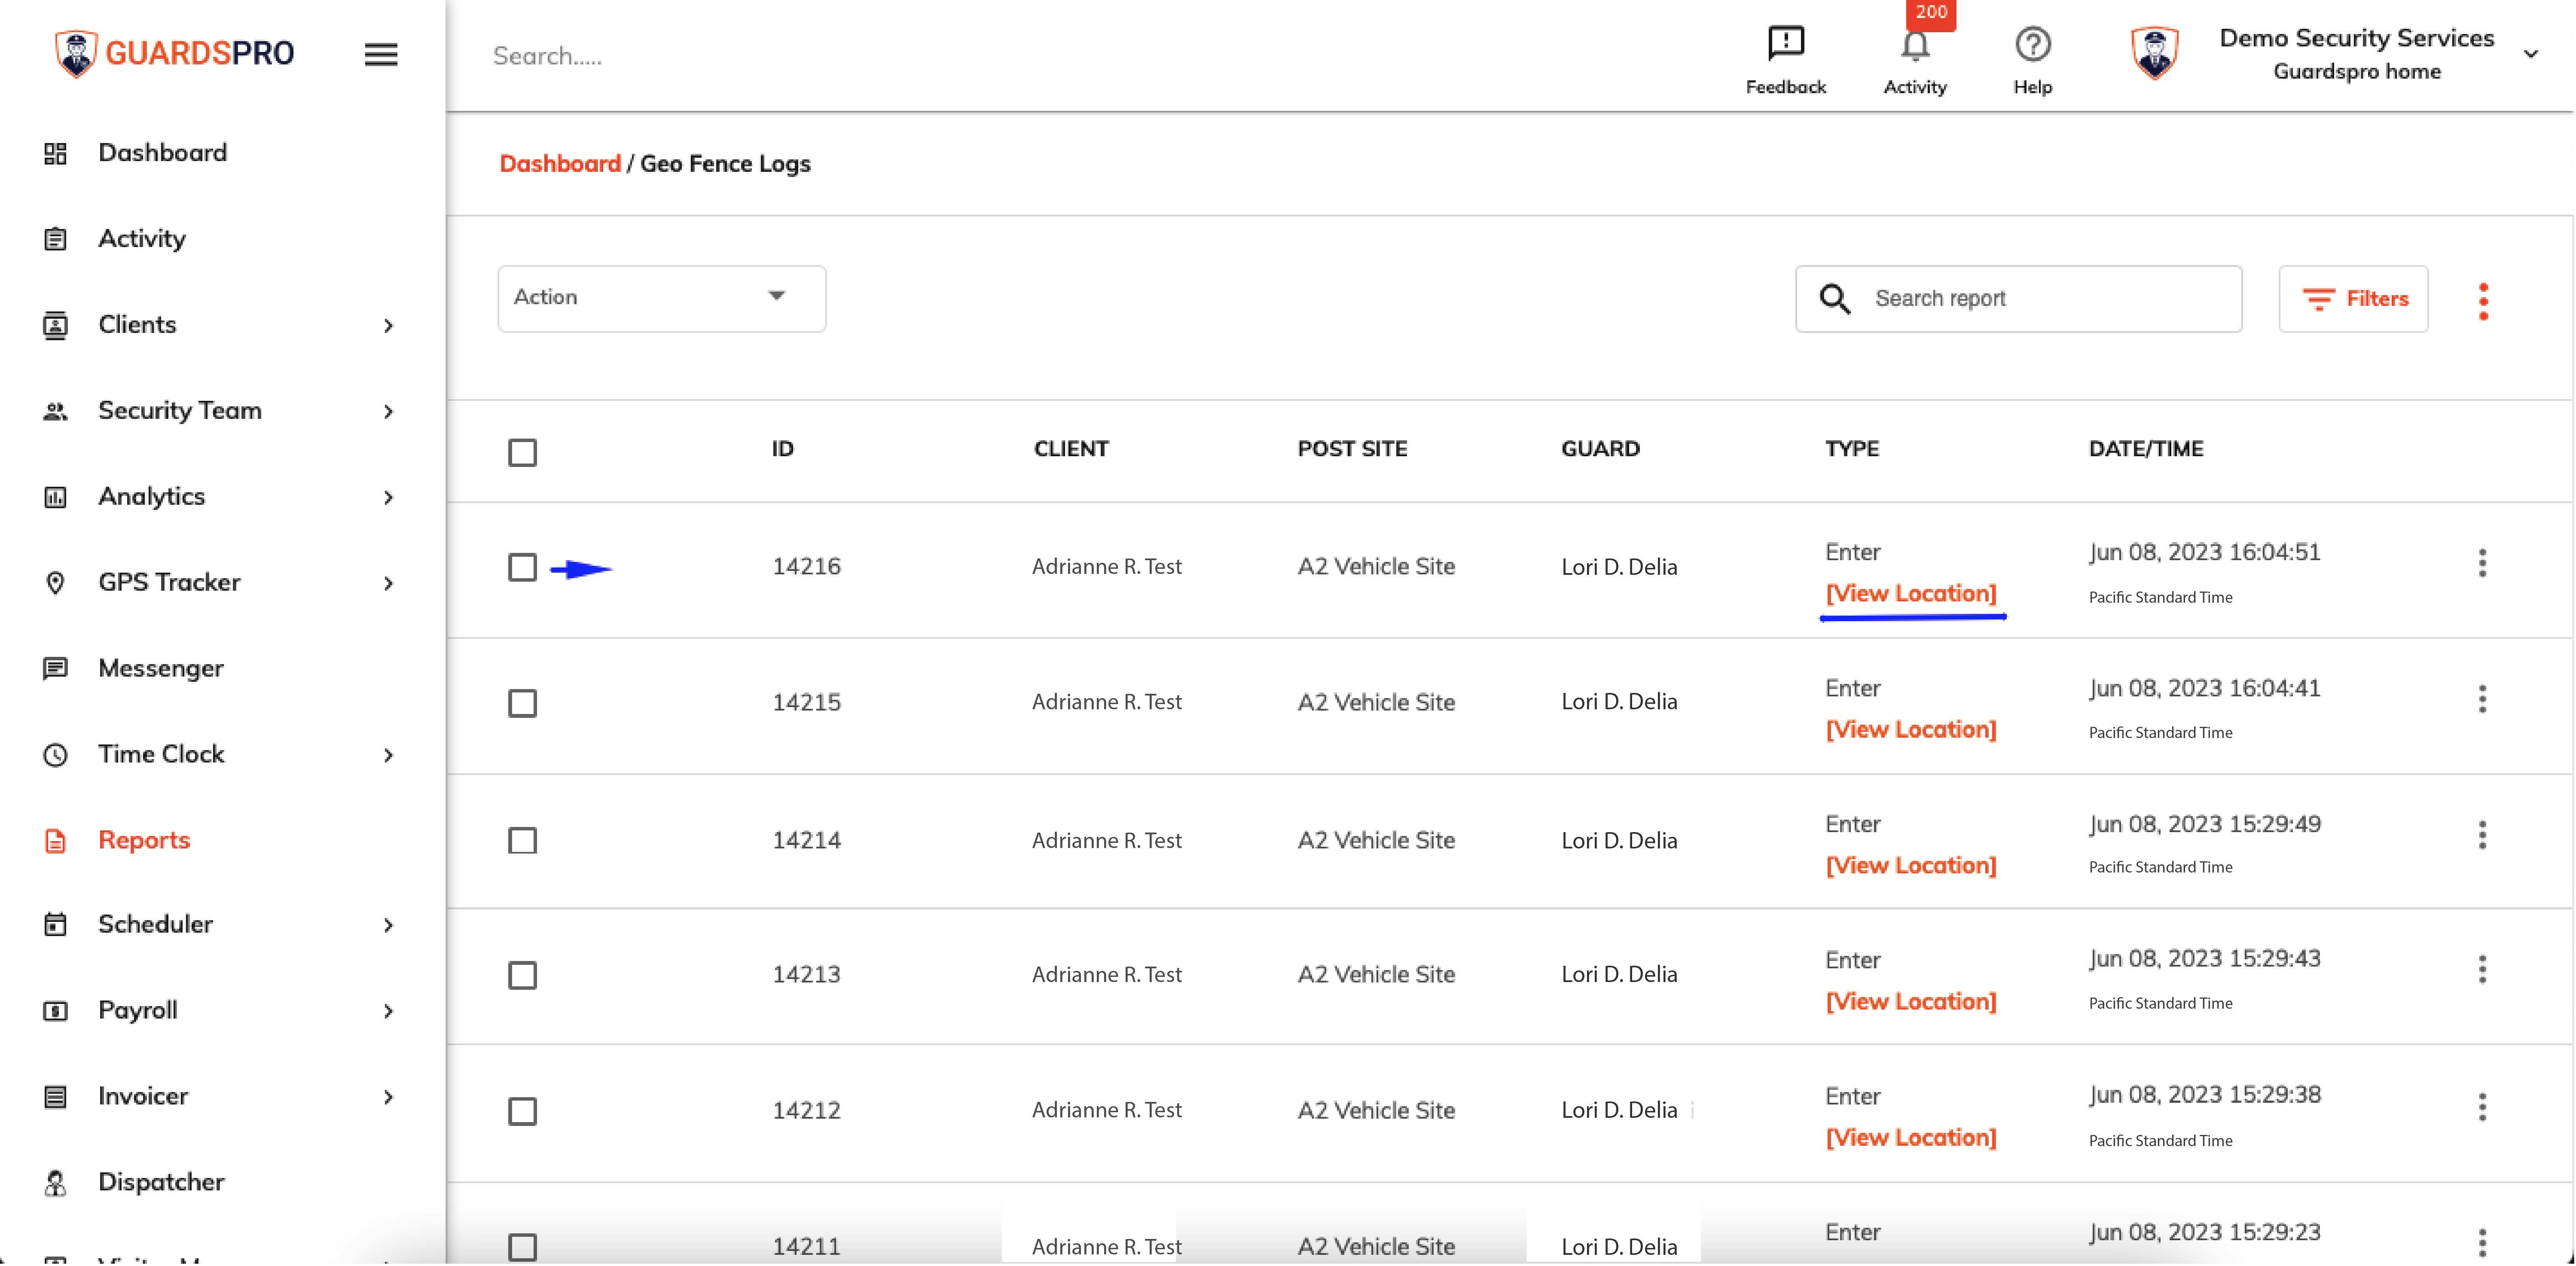View Location for log 14213
This screenshot has height=1266, width=2576.
pyautogui.click(x=1910, y=1002)
